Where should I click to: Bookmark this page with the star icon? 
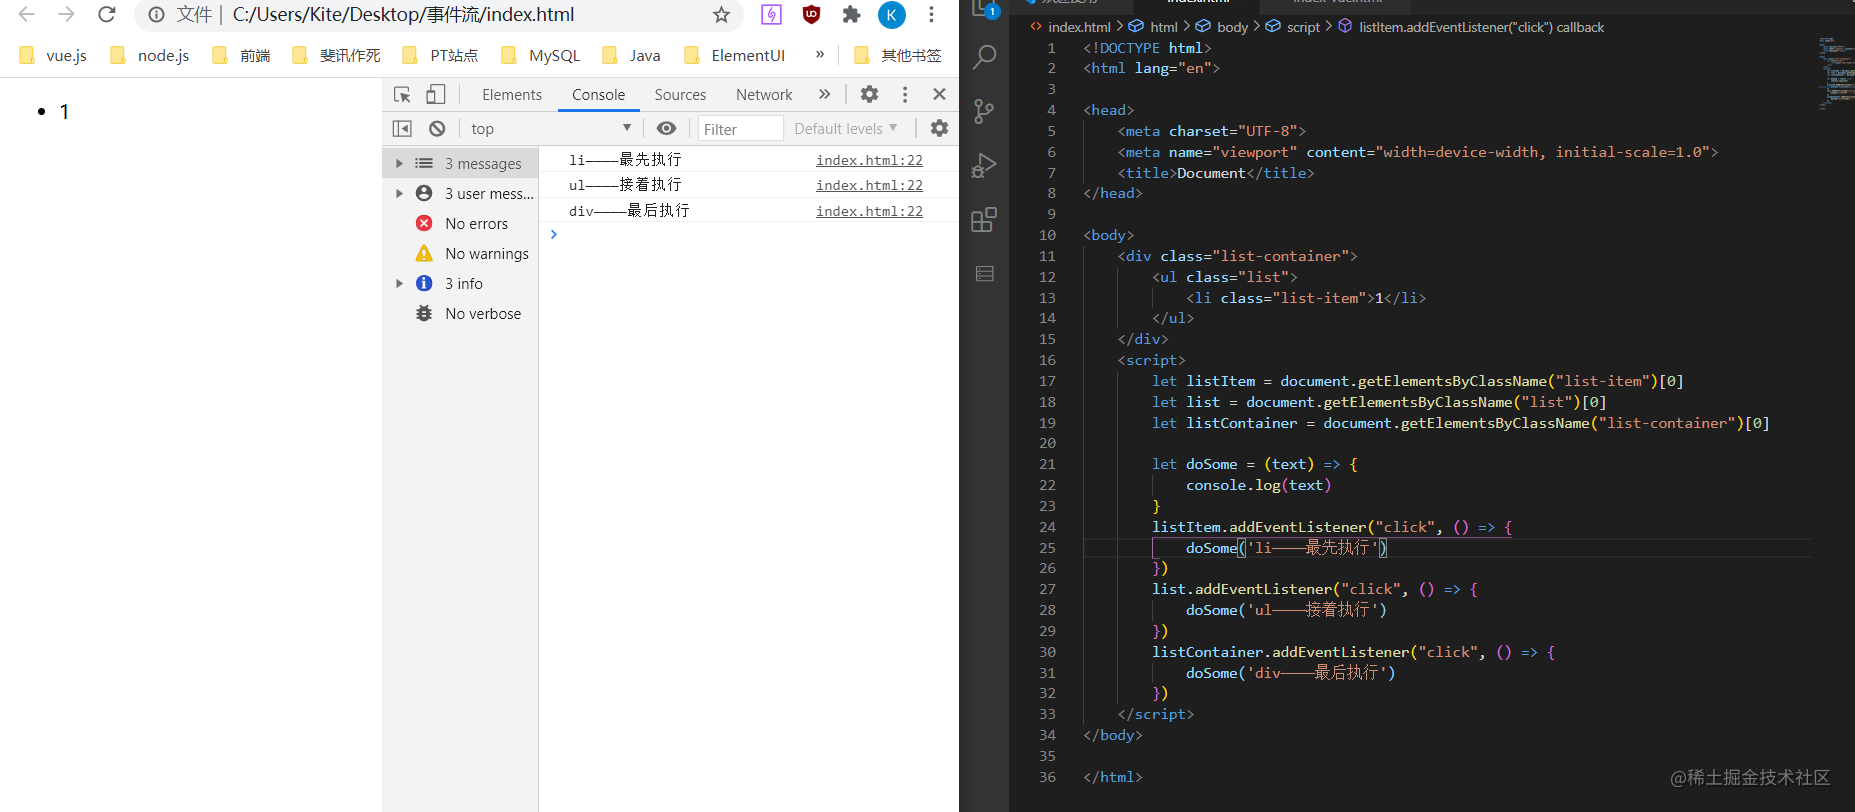pos(721,14)
